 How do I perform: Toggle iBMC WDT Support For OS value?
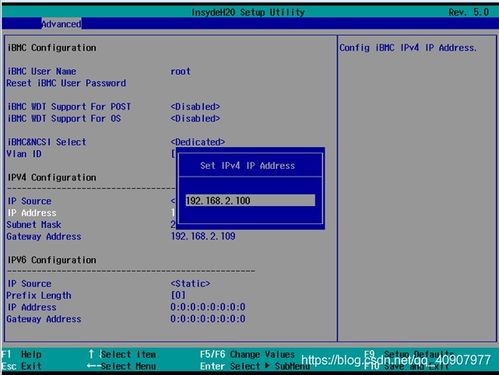[x=195, y=118]
